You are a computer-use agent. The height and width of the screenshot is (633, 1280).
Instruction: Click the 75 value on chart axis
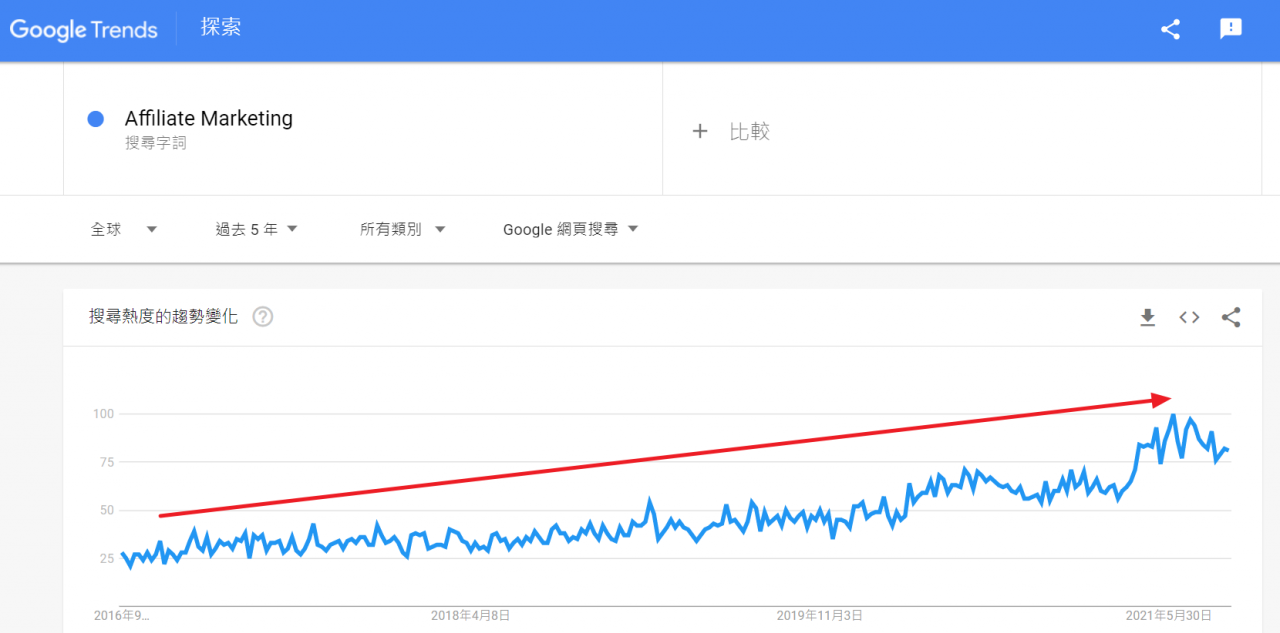point(108,462)
